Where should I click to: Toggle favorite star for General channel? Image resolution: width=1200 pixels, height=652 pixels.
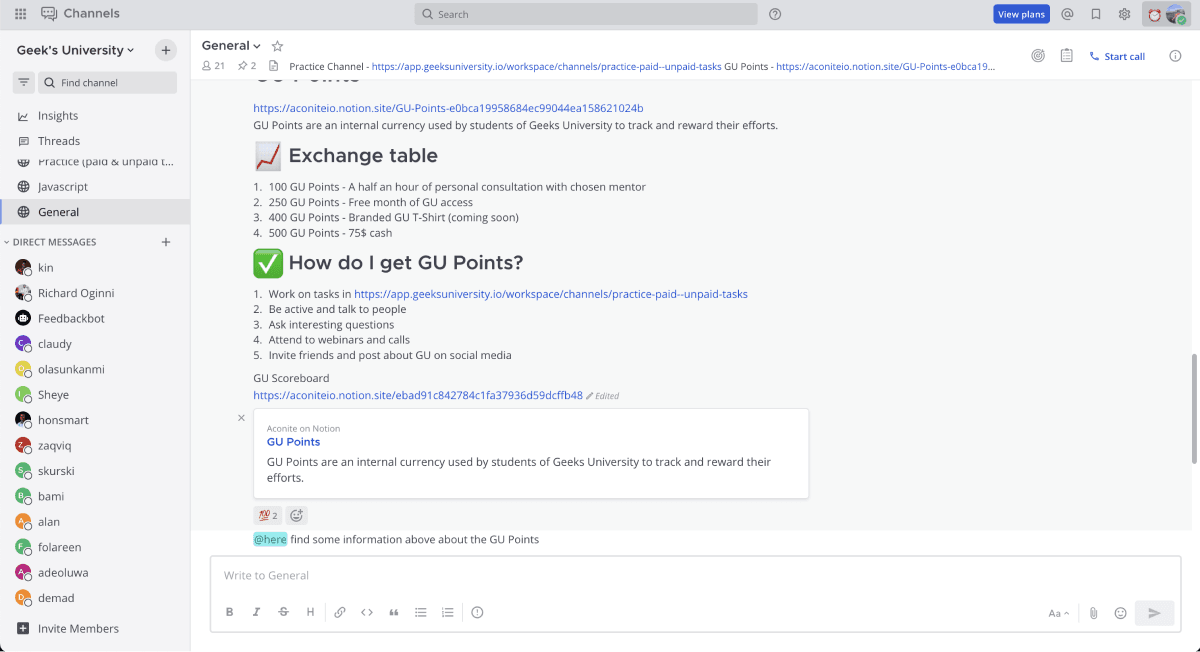pyautogui.click(x=278, y=46)
